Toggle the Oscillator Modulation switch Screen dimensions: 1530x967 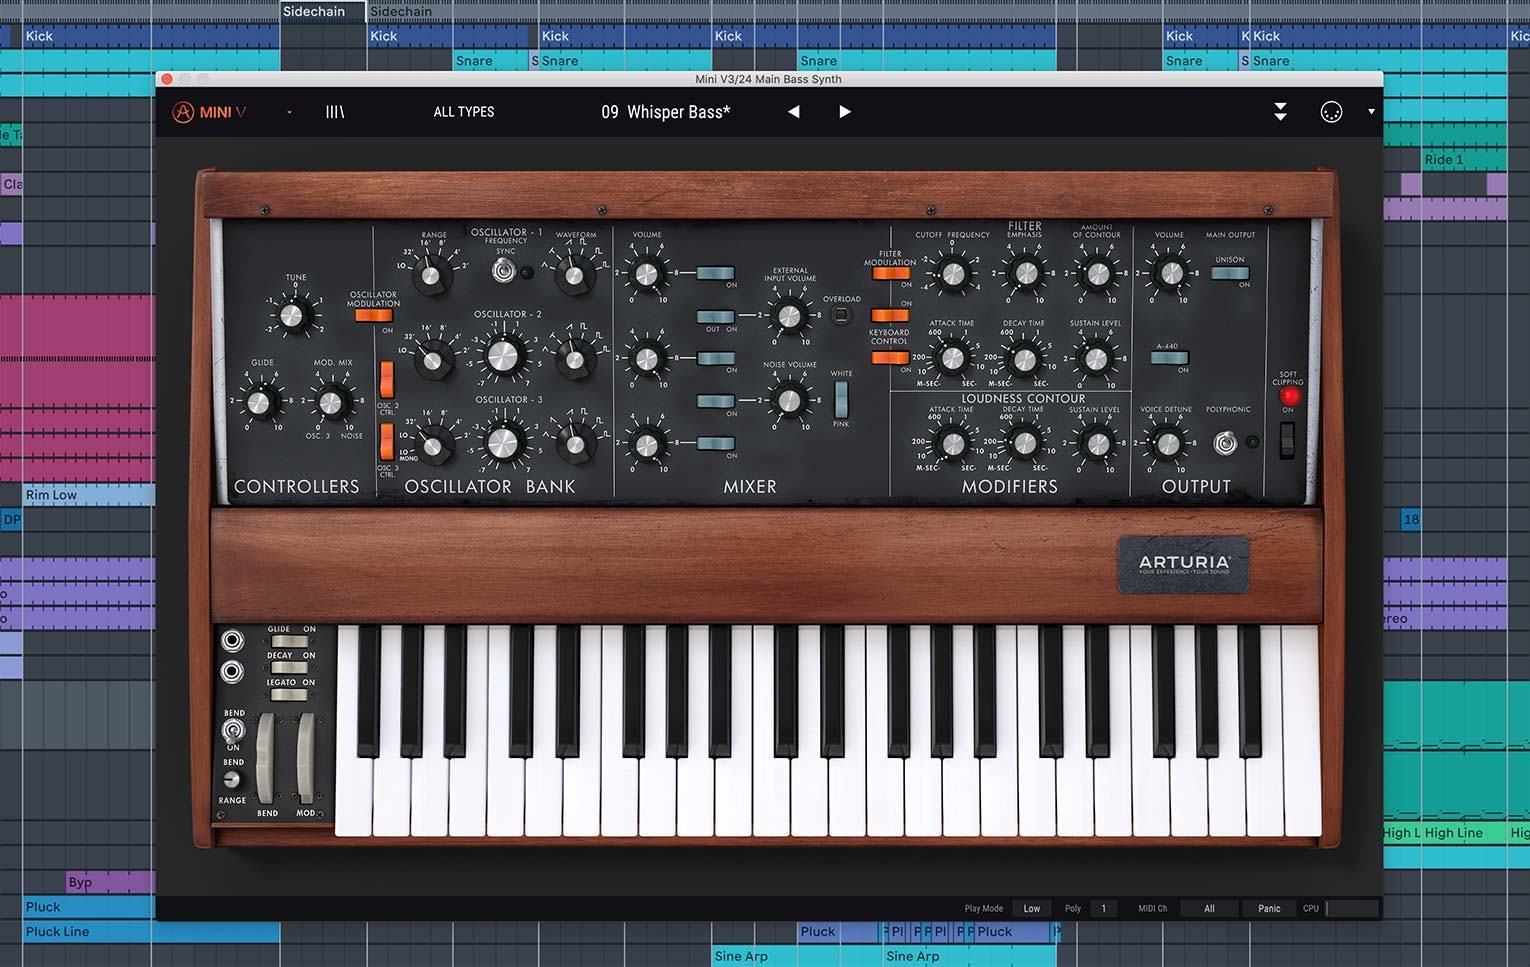[x=373, y=316]
